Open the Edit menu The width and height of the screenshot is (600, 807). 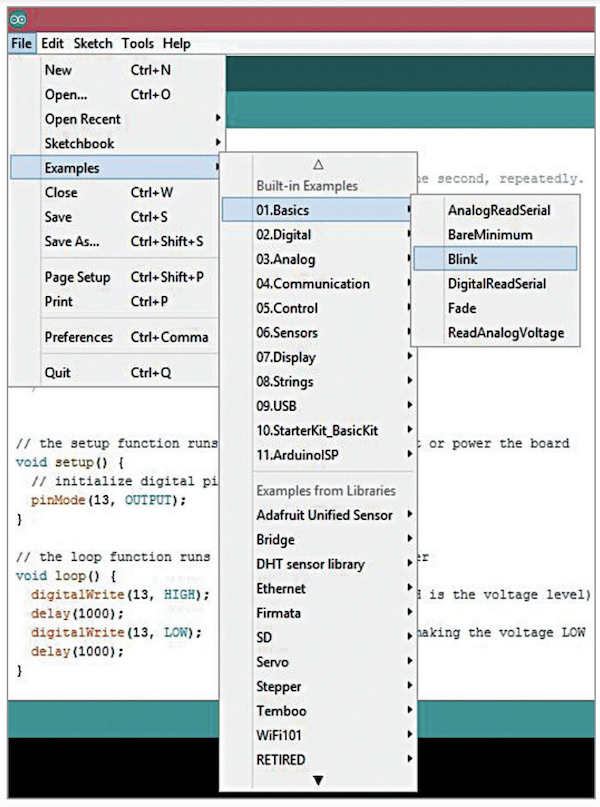tap(53, 44)
